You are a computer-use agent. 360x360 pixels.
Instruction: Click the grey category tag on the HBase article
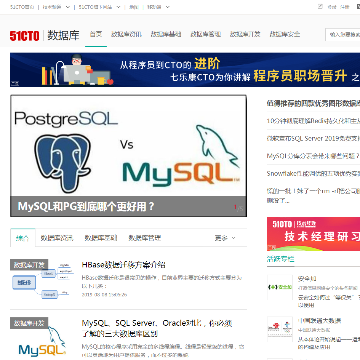[29, 265]
